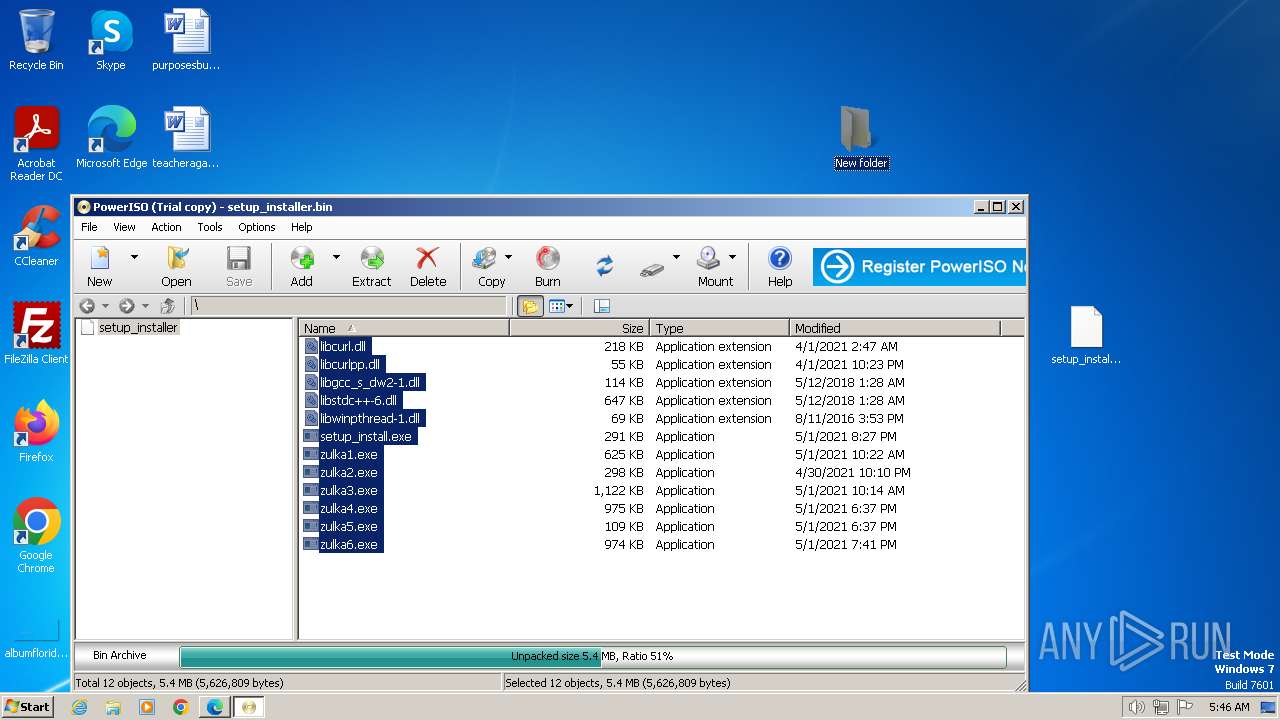Select the zulka1.exe file

click(x=349, y=455)
